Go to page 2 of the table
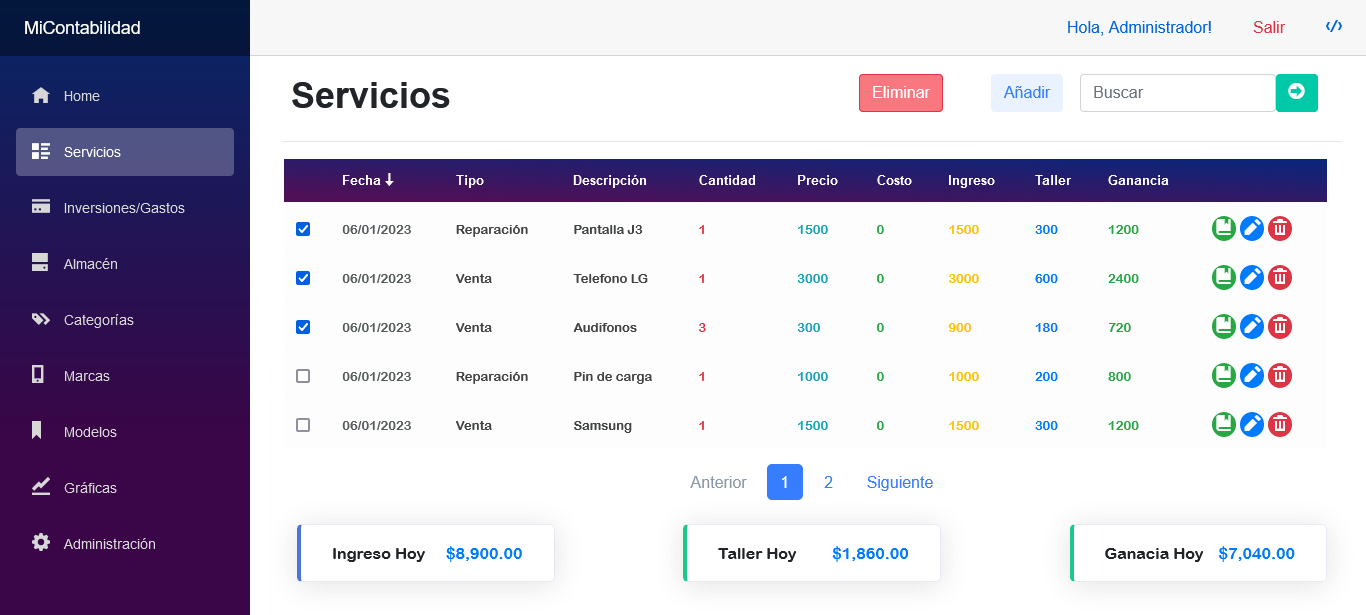 pyautogui.click(x=828, y=482)
